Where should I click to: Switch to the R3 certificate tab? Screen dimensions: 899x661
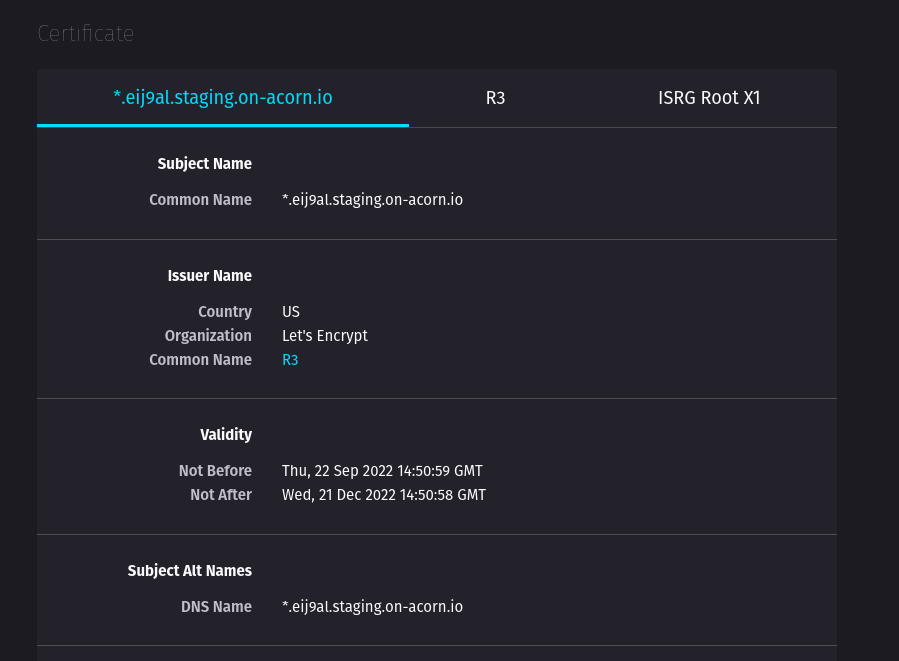click(x=495, y=98)
